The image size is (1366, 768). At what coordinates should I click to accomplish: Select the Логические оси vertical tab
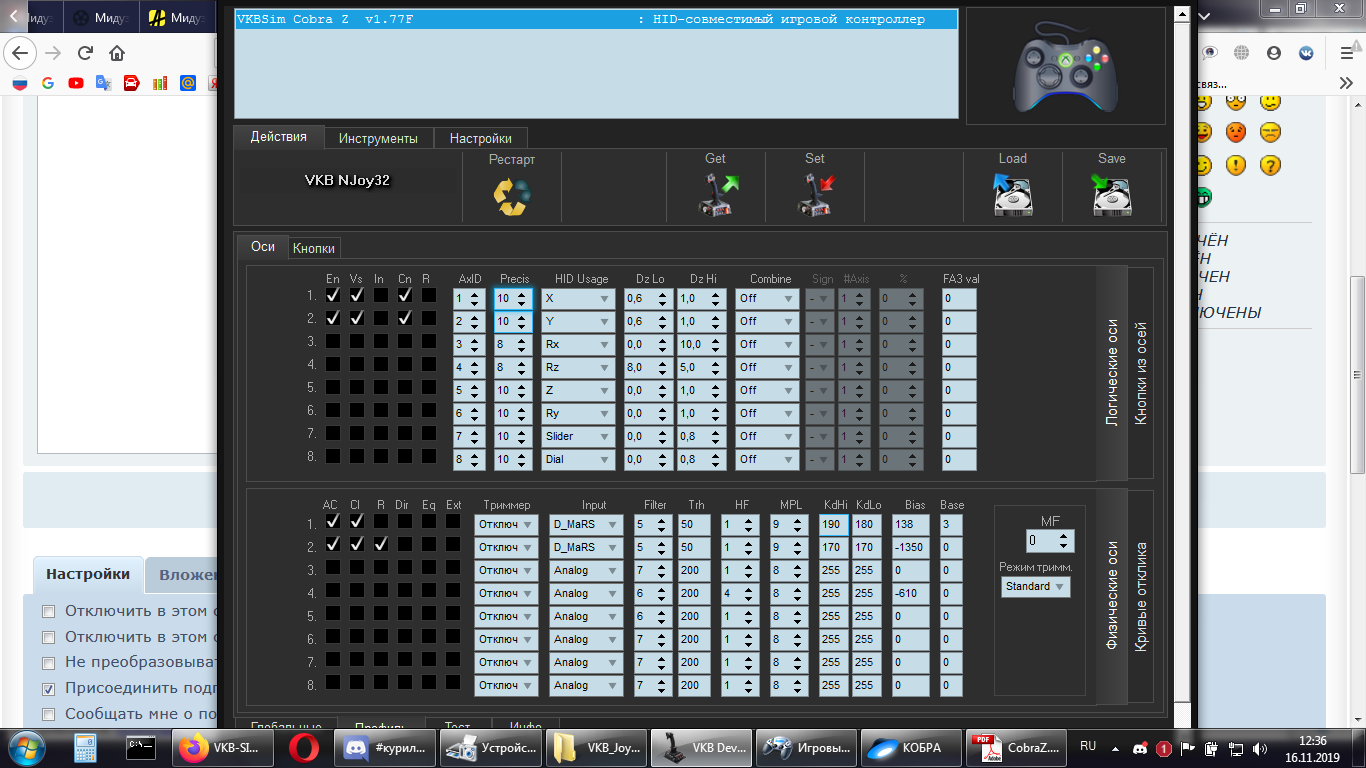1112,373
